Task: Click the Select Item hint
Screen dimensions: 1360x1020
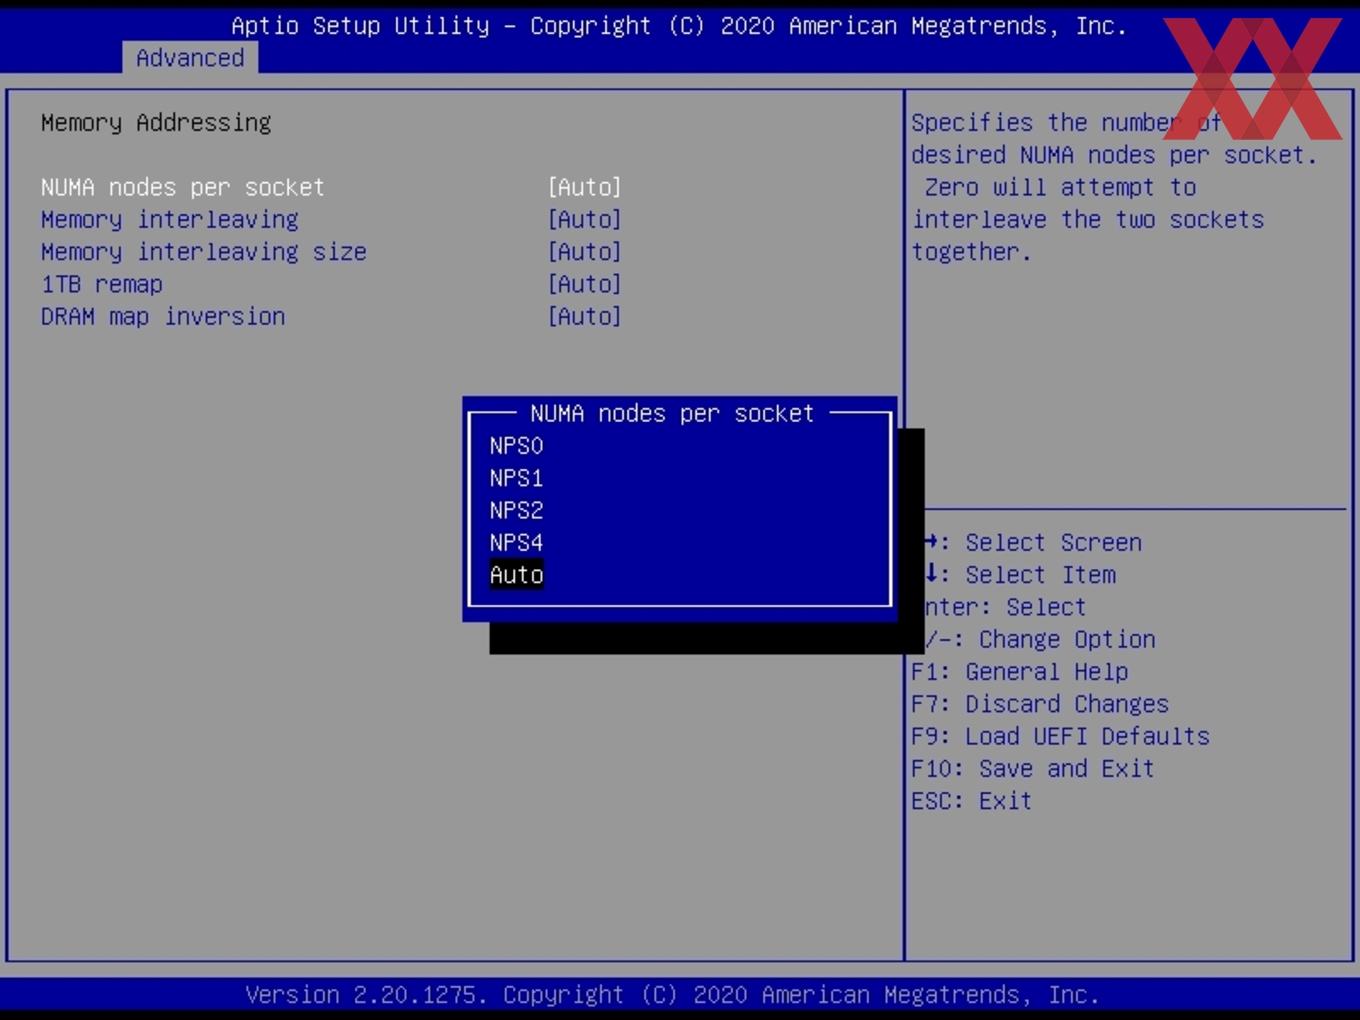Action: click(1021, 575)
